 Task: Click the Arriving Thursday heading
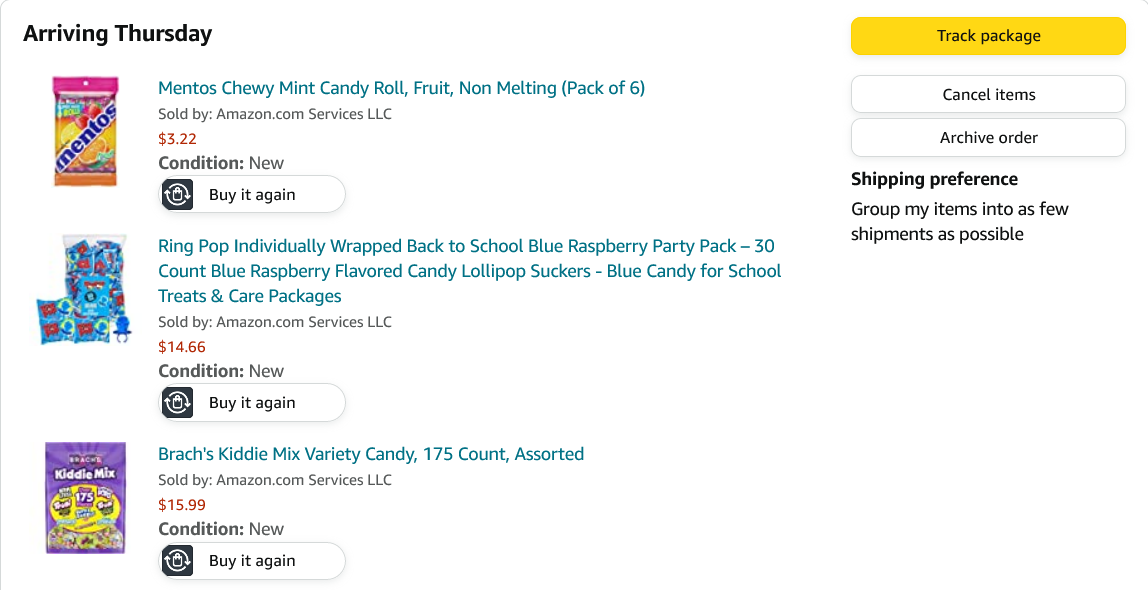[117, 33]
